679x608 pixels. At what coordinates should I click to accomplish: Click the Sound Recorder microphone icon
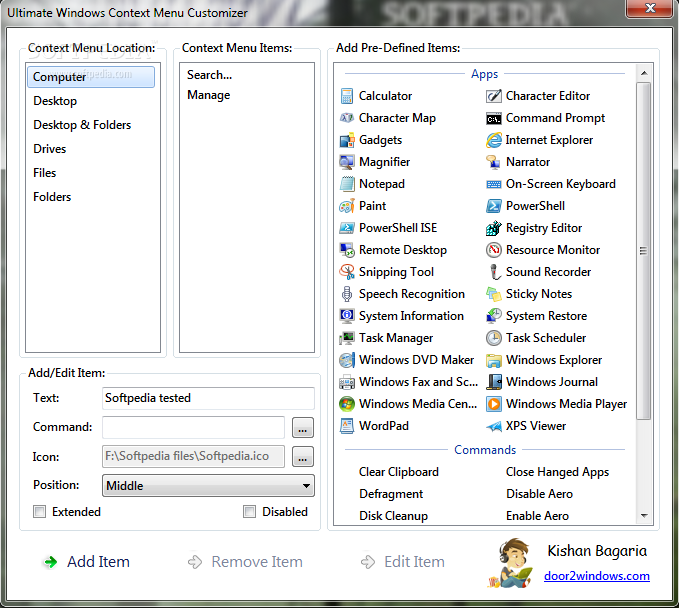click(494, 272)
